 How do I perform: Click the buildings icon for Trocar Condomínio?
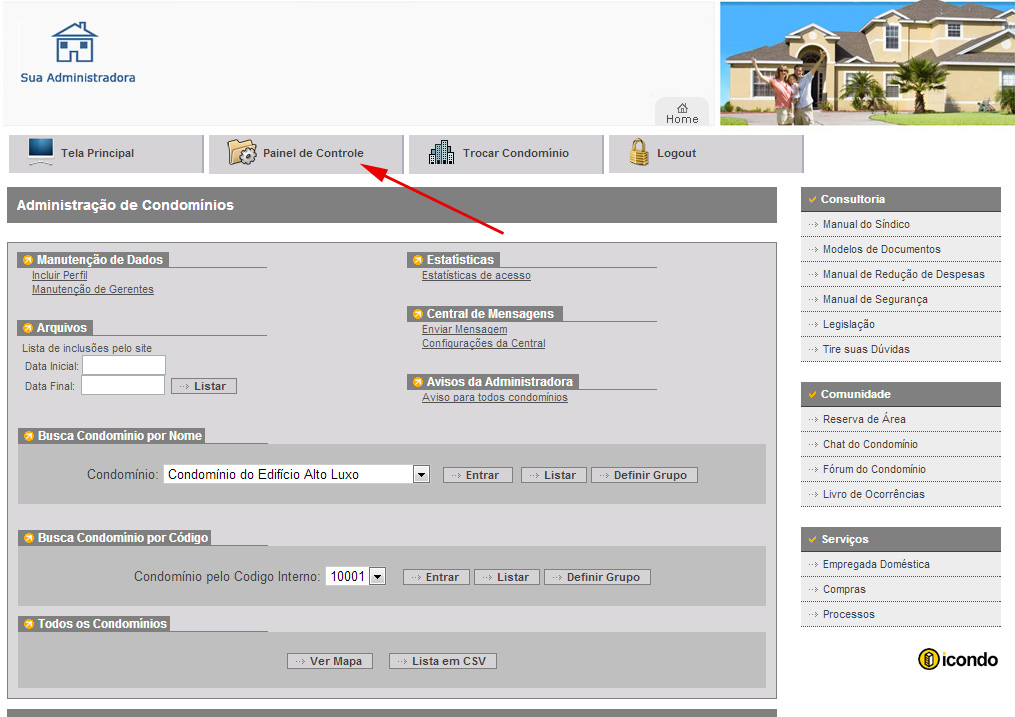coord(441,152)
